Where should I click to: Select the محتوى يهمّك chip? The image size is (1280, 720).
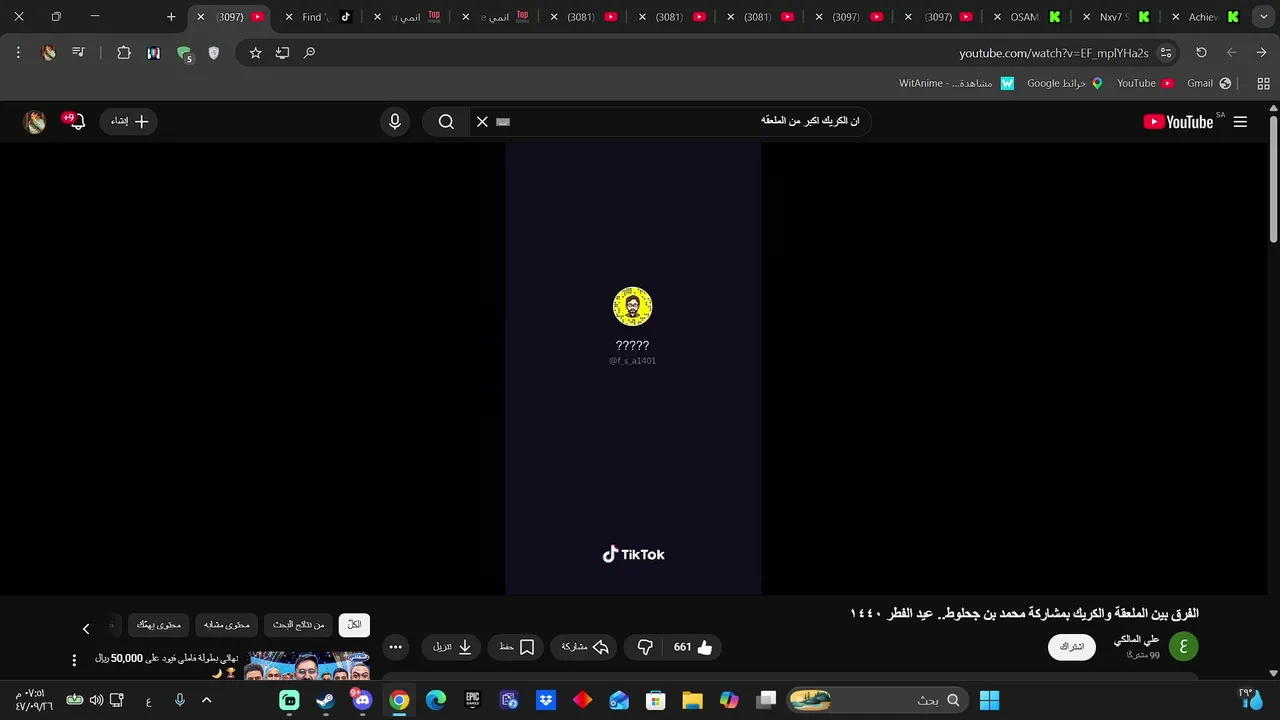[159, 625]
